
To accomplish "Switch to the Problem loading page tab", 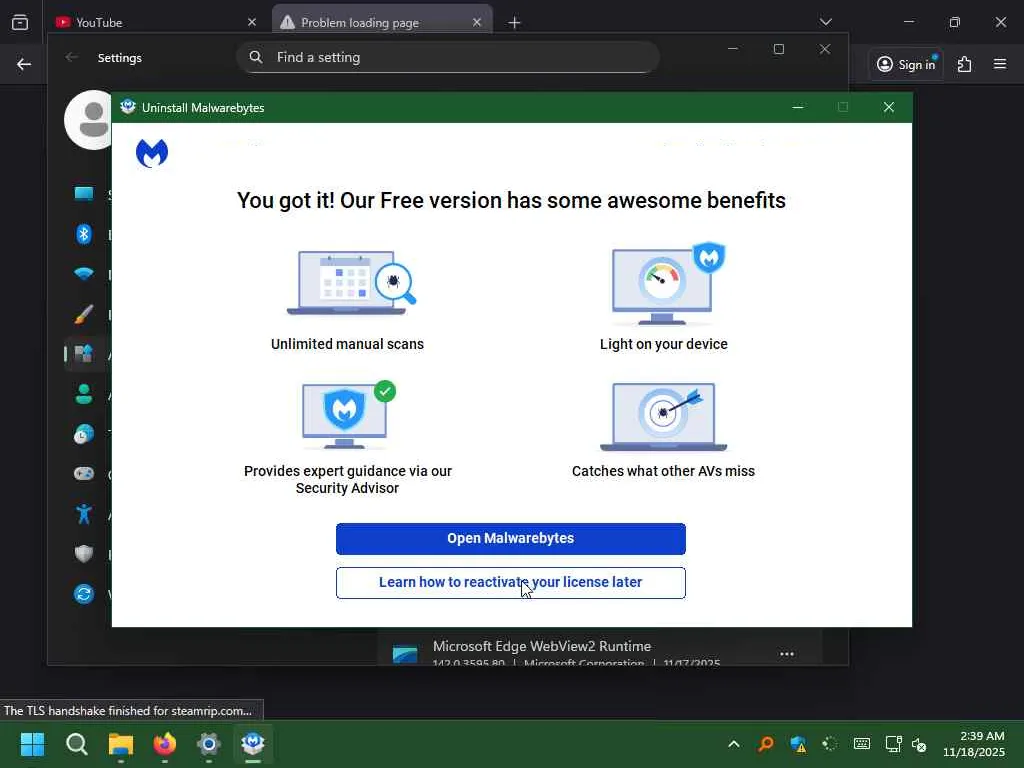I will pos(382,22).
